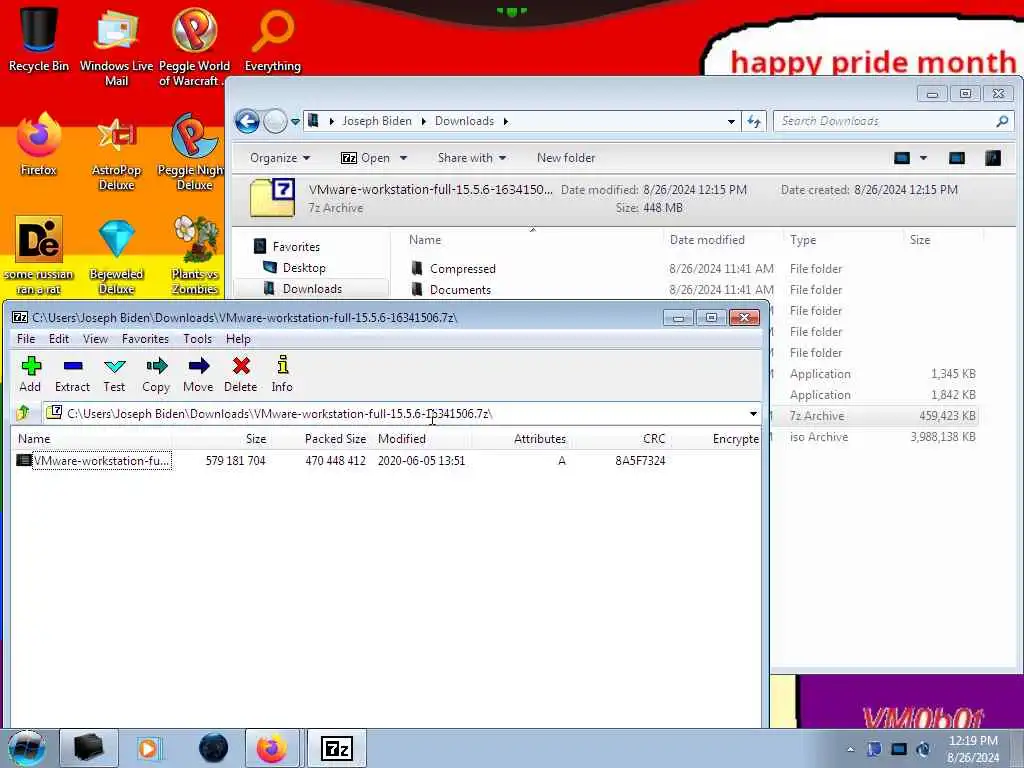The width and height of the screenshot is (1024, 768).
Task: Click the Add button in 7-Zip toolbar
Action: pyautogui.click(x=30, y=374)
